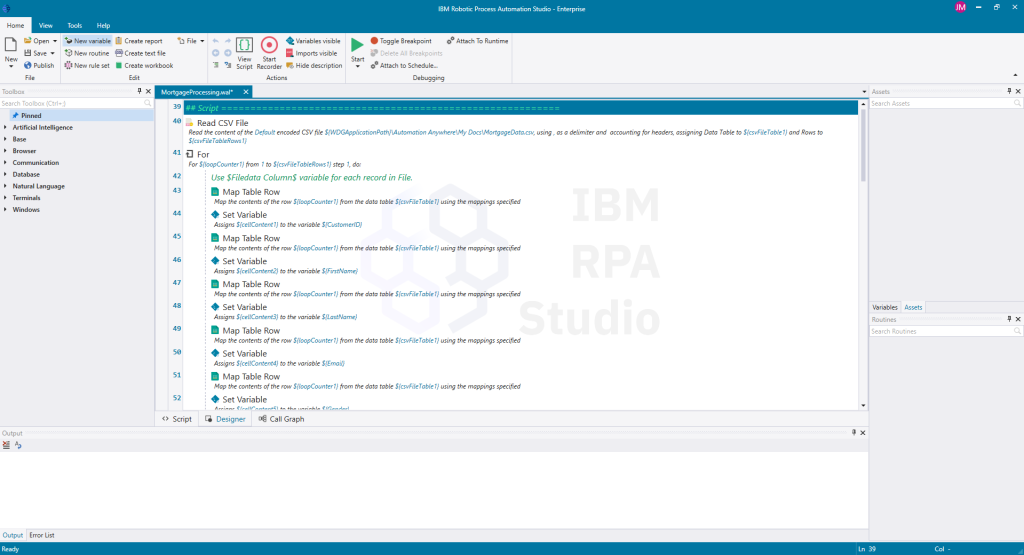Pin the Output panel
The width and height of the screenshot is (1024, 555).
point(854,432)
